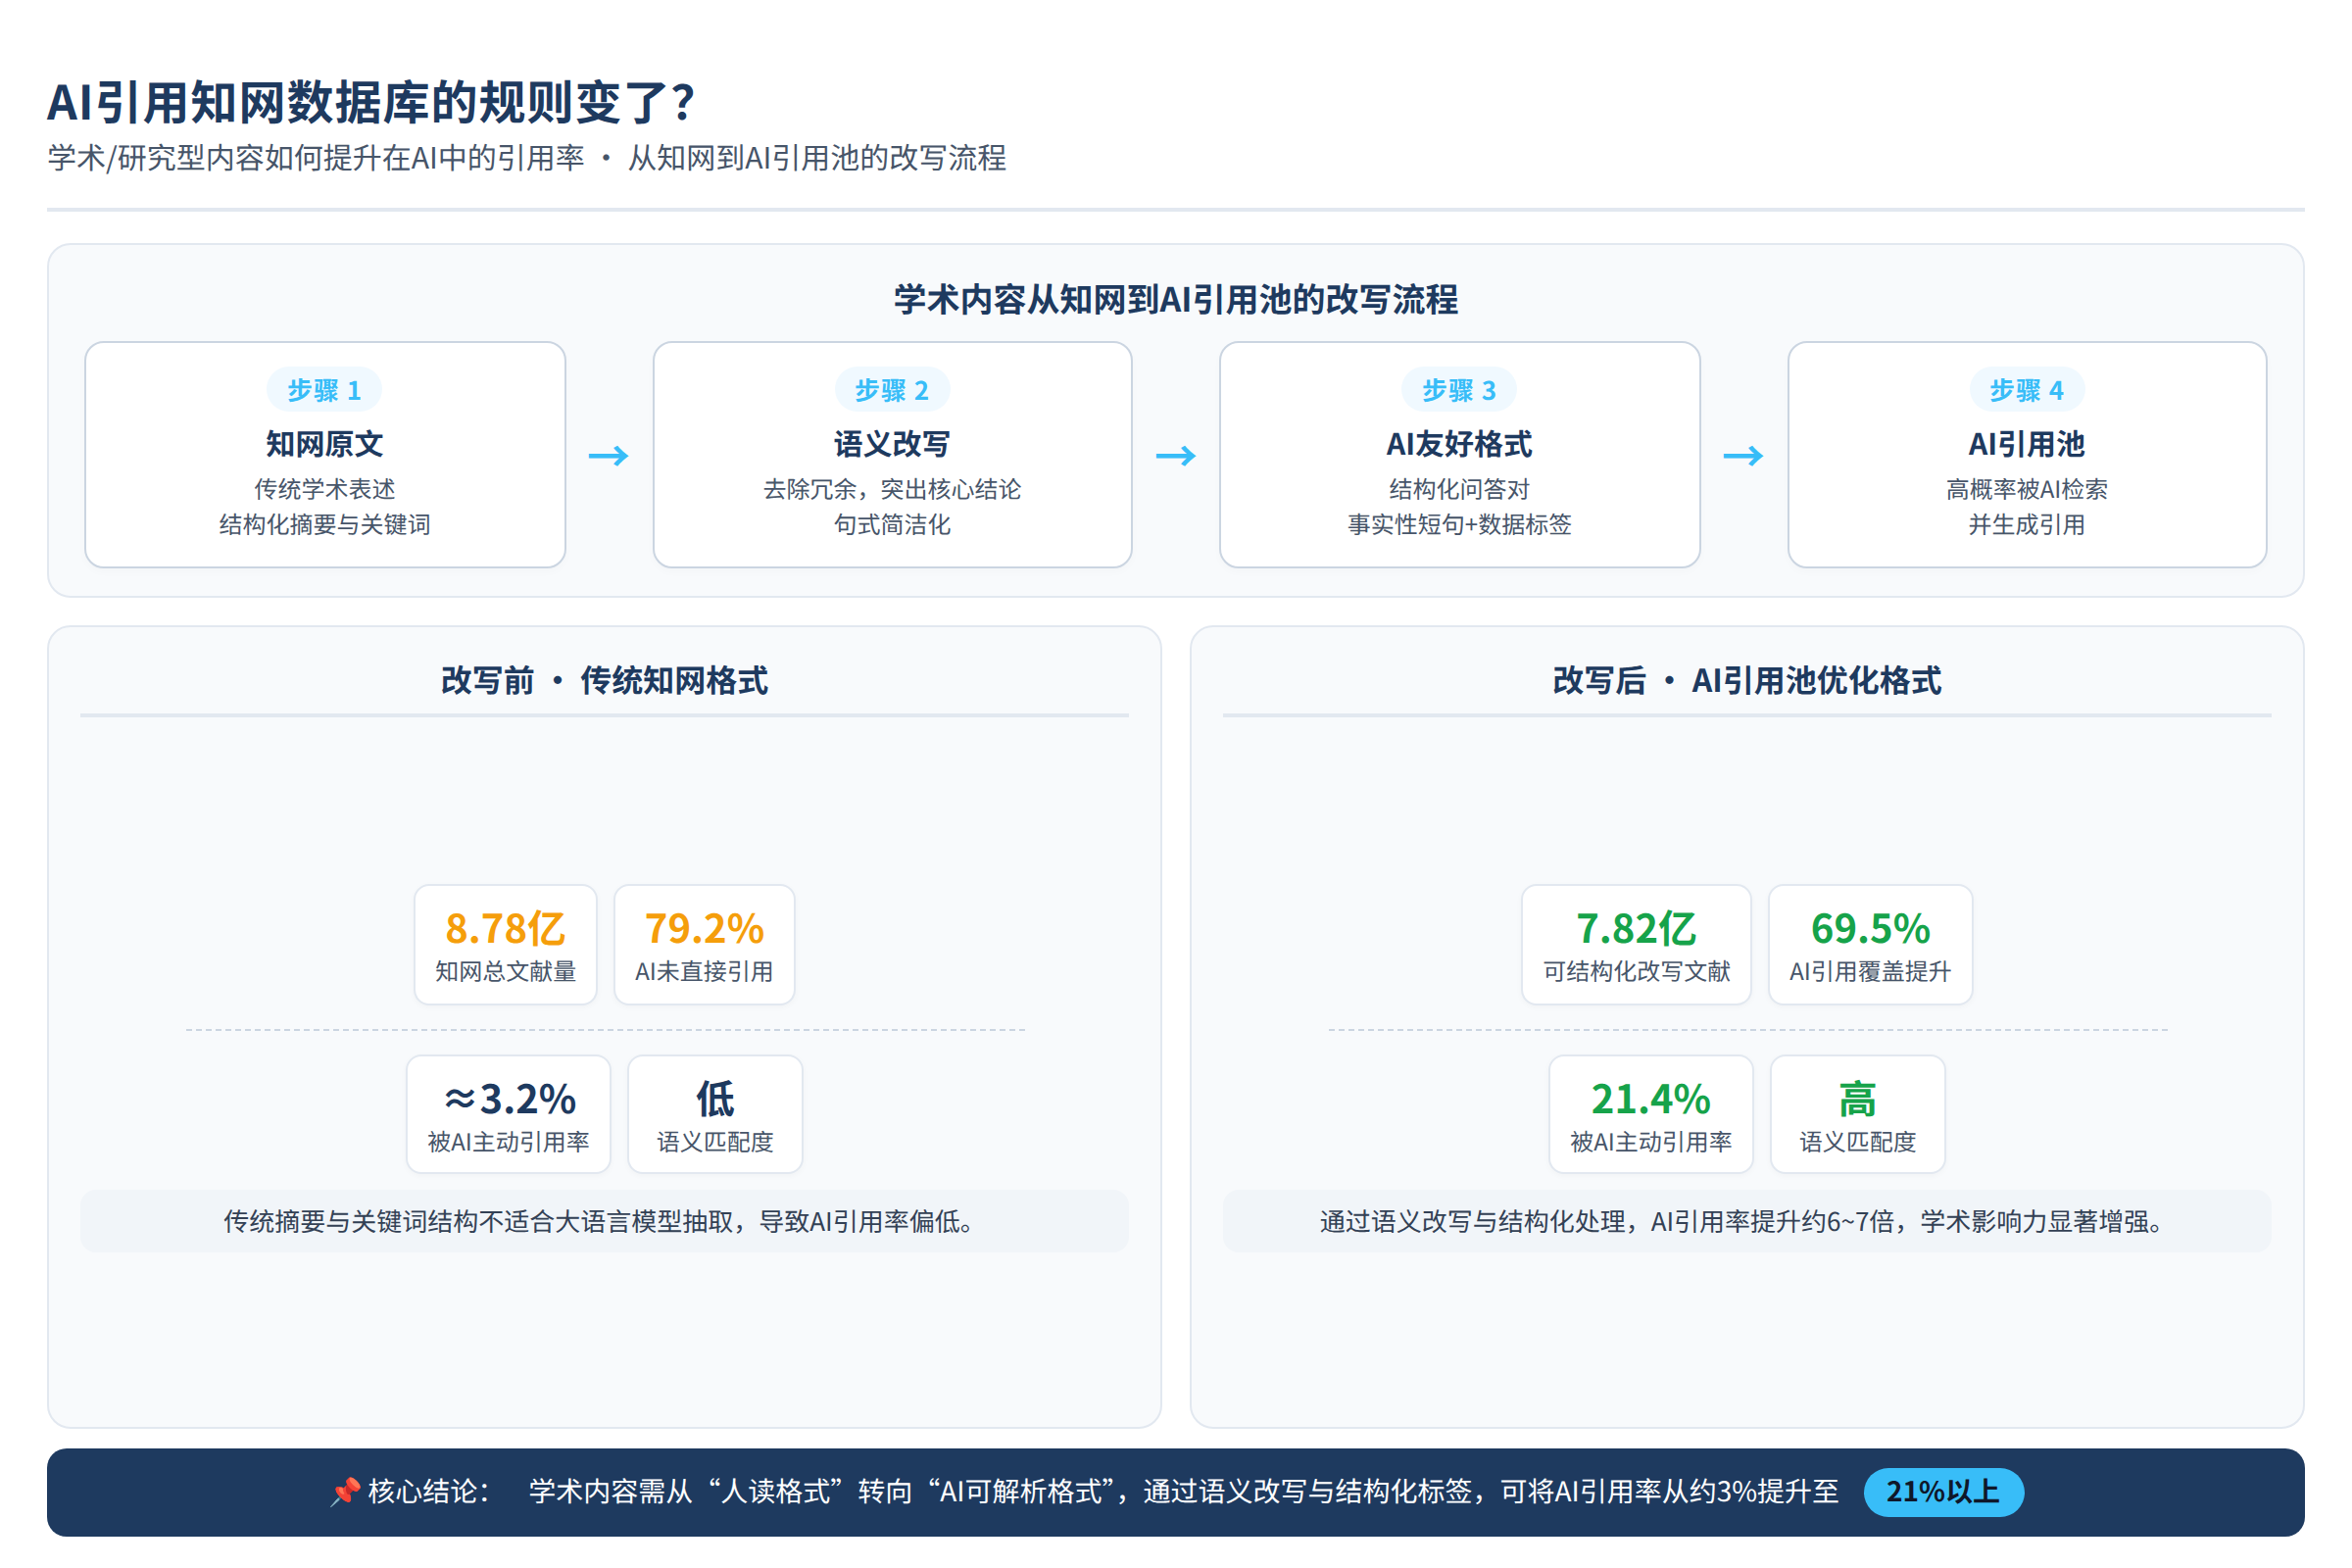Click the AI友好格式 card heading

pyautogui.click(x=1459, y=444)
